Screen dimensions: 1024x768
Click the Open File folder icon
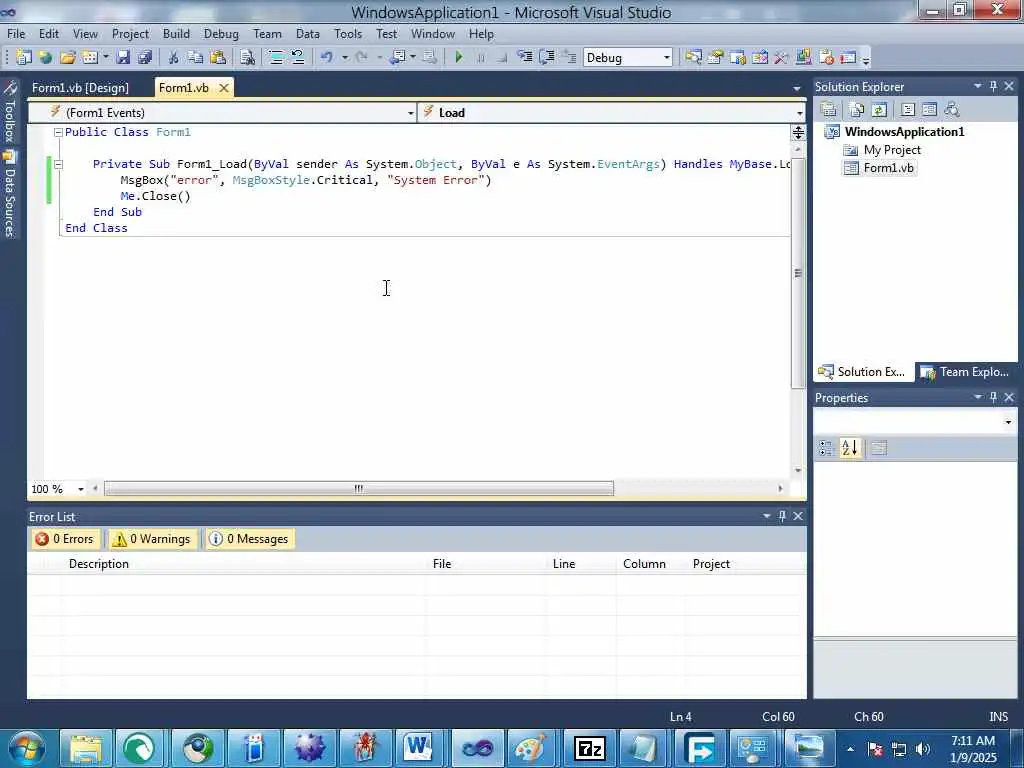[67, 57]
